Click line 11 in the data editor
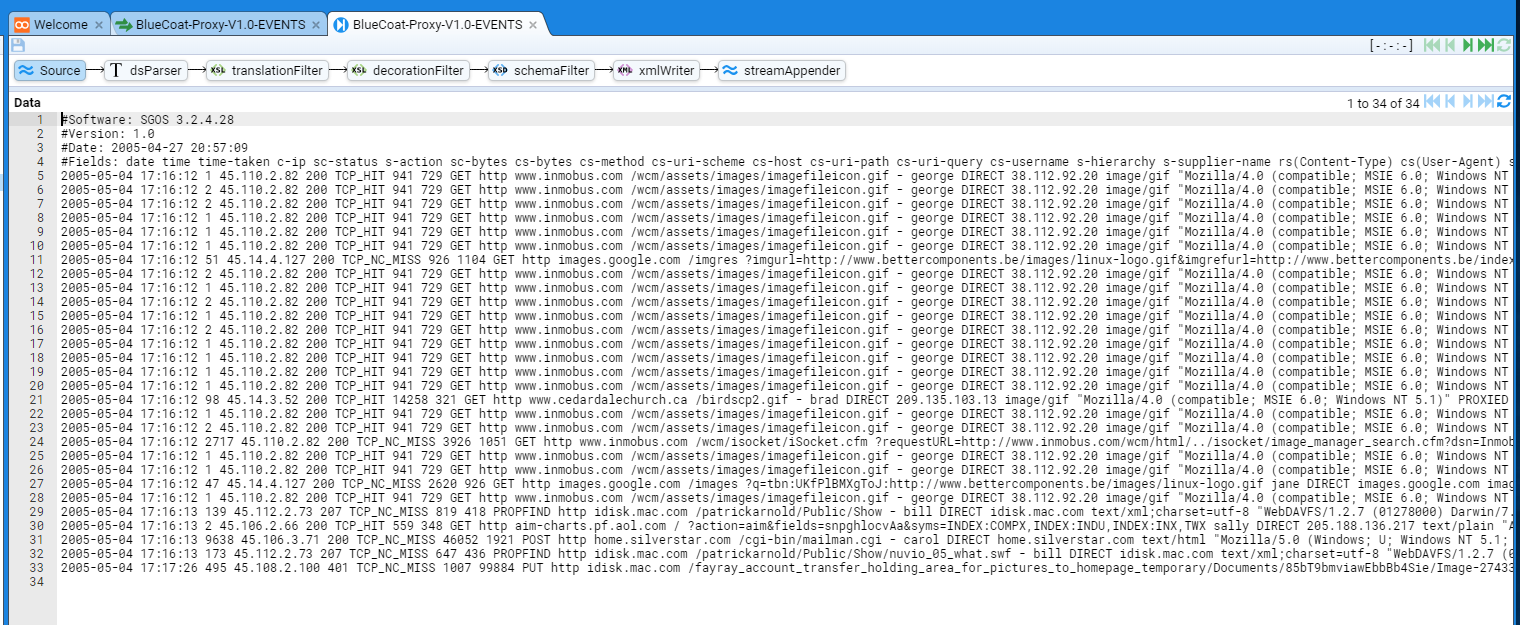Image resolution: width=1520 pixels, height=625 pixels. (x=400, y=260)
